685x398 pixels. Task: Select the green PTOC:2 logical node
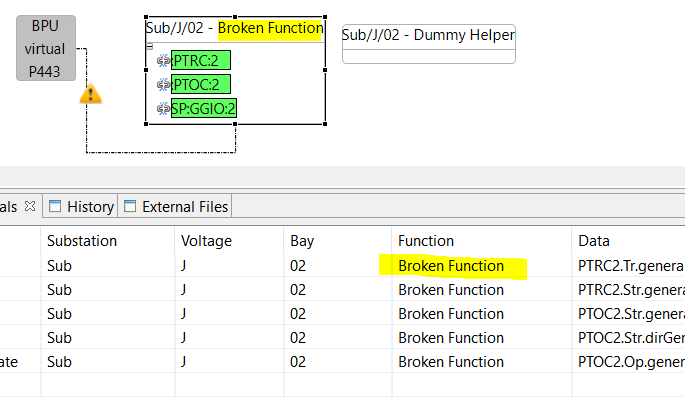pyautogui.click(x=201, y=84)
